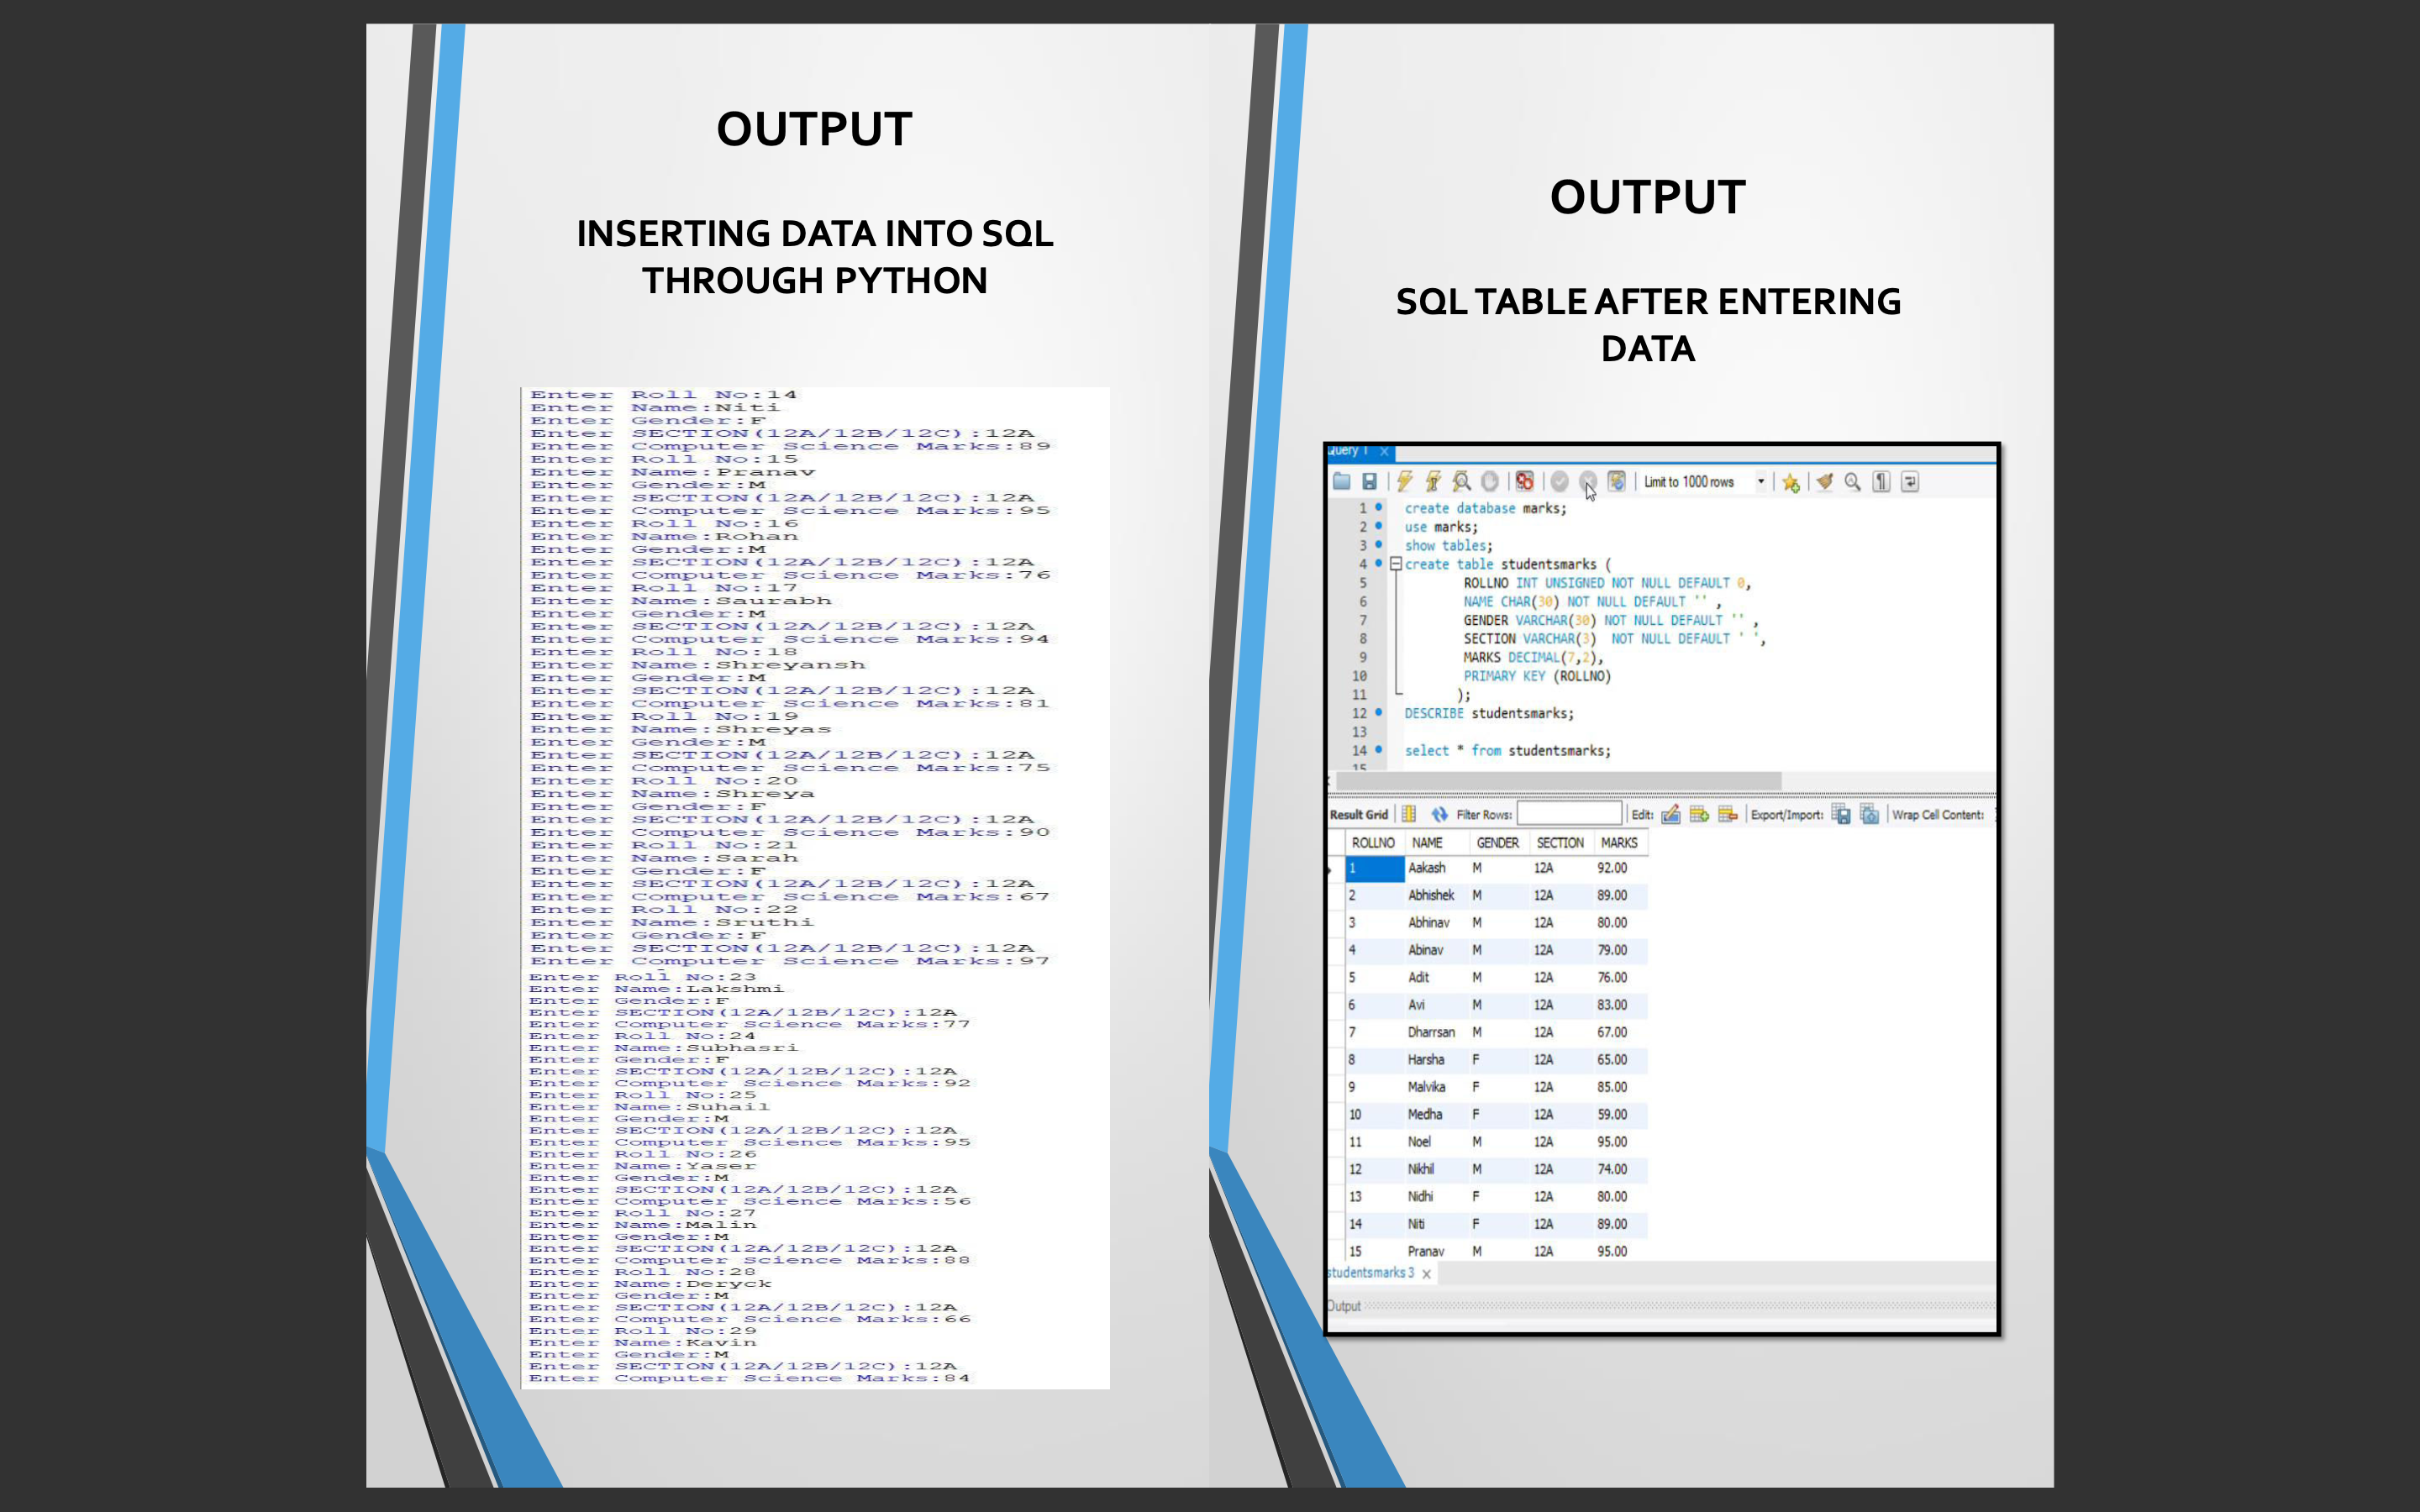Run the statement under cursor lightning-cursor icon
This screenshot has height=1512, width=2420.
pyautogui.click(x=1433, y=481)
